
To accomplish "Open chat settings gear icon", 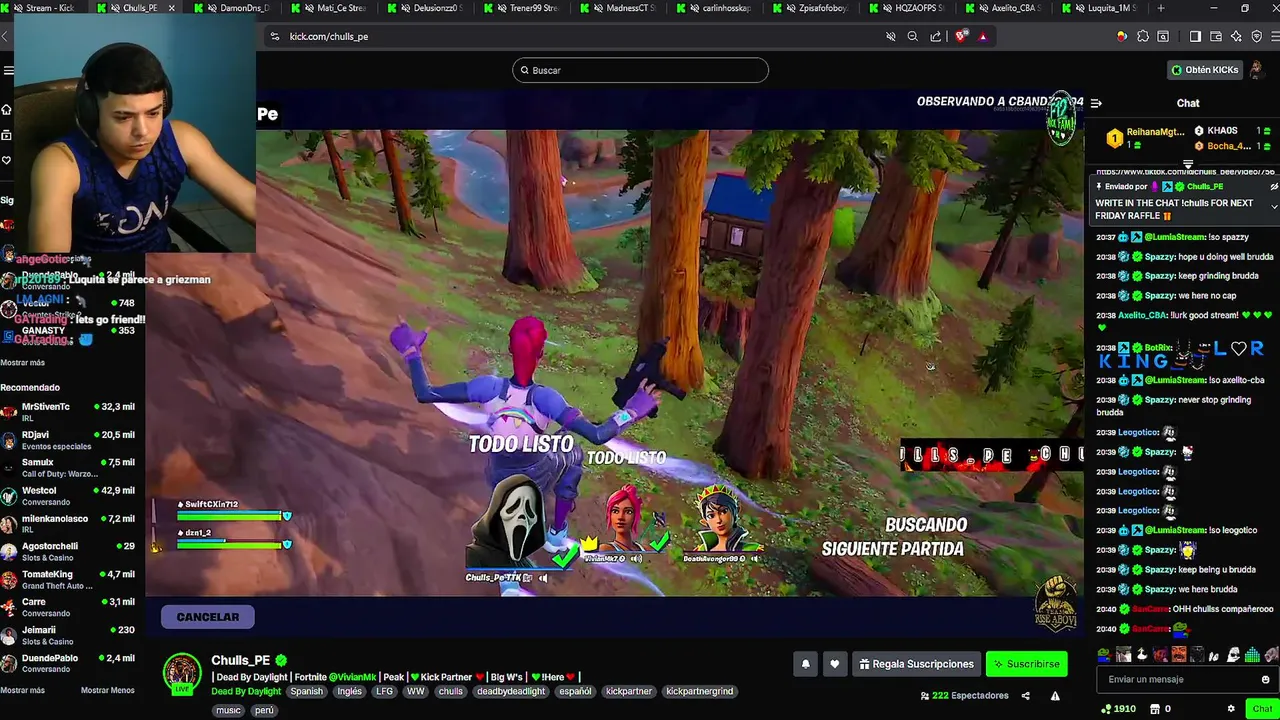I will pos(1231,709).
